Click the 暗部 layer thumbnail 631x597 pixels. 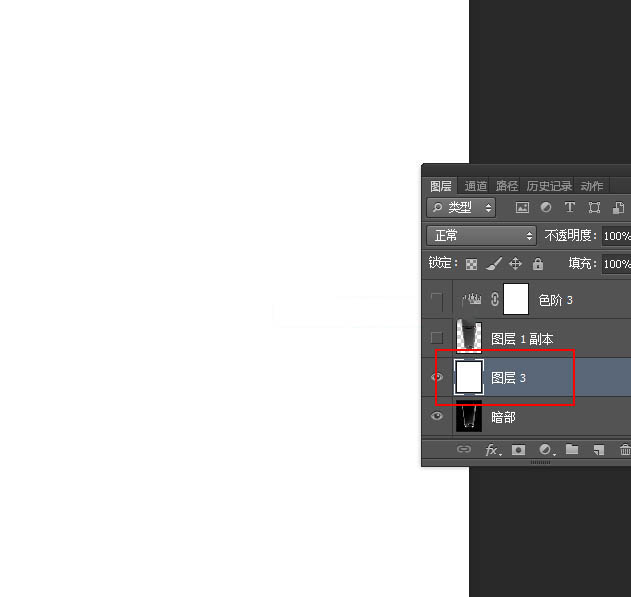(469, 416)
